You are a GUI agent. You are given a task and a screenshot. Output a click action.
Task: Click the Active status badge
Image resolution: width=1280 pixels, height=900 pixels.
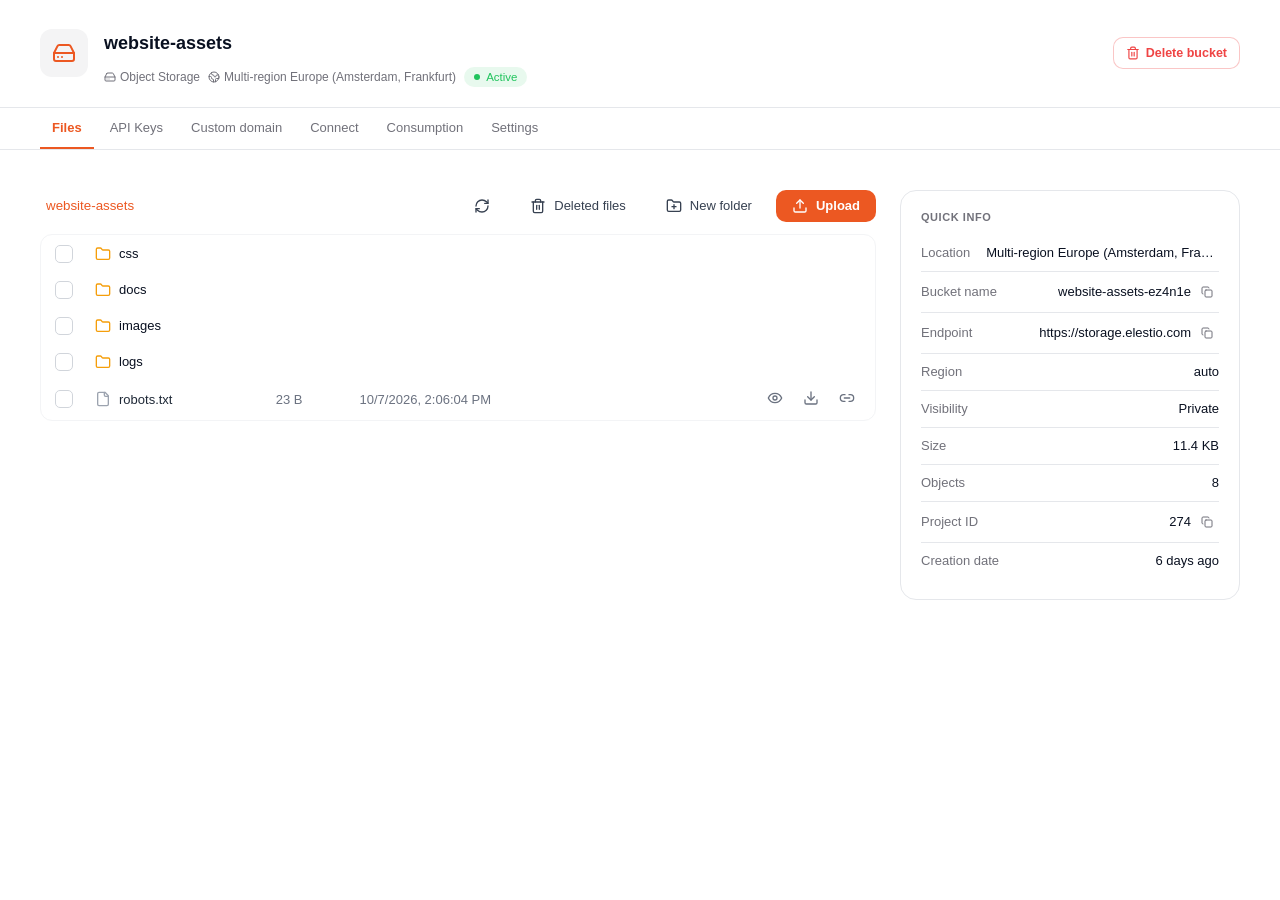click(495, 77)
